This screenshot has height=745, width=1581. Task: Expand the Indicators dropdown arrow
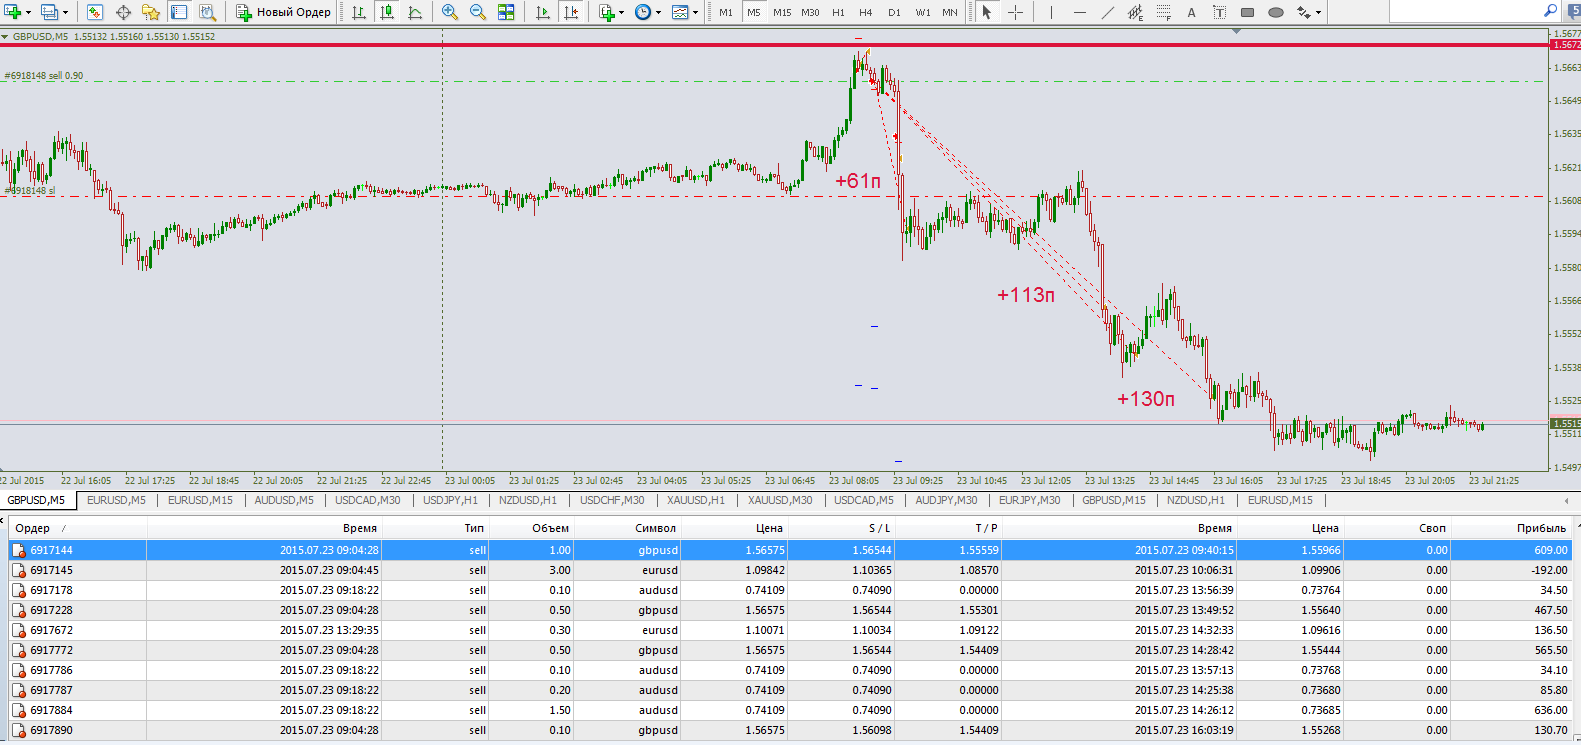622,12
